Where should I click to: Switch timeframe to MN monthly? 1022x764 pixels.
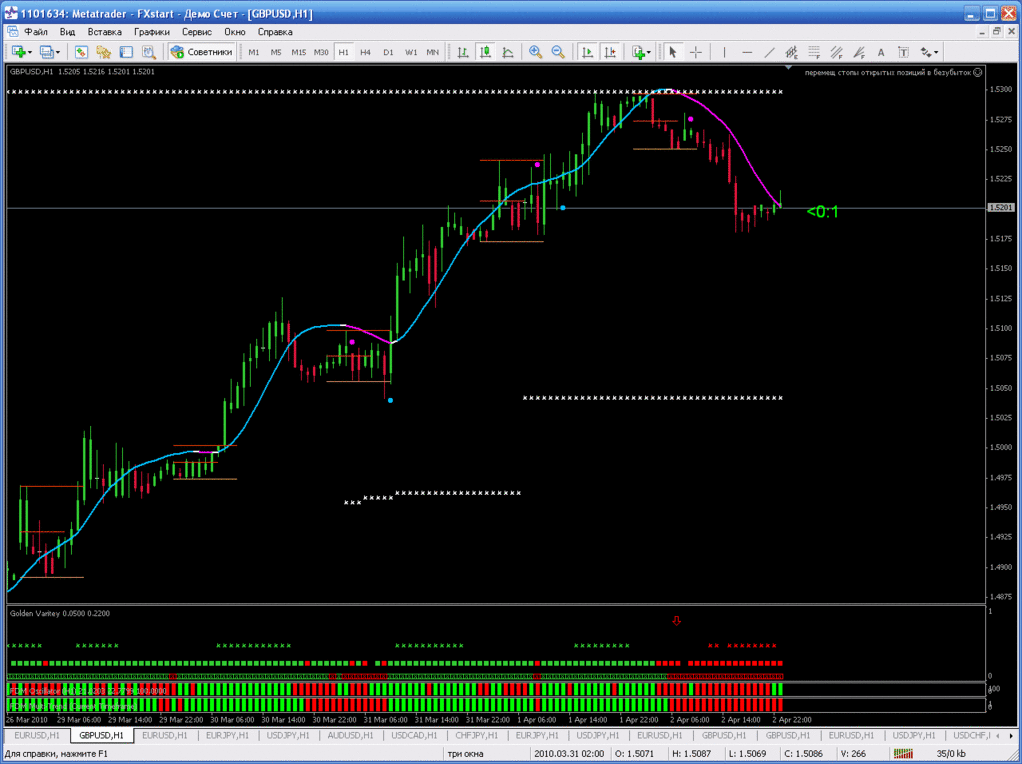point(432,52)
